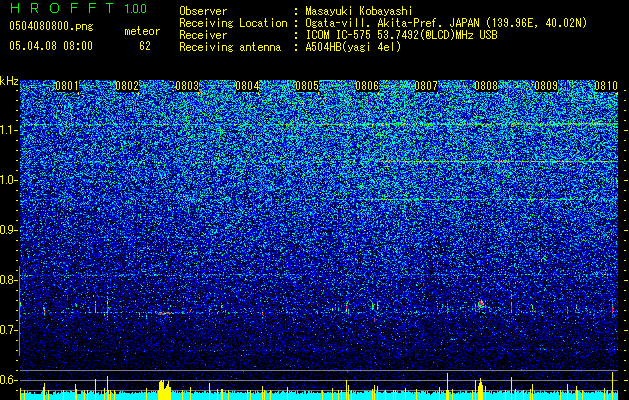Click the 1.0 frequency axis label

(8, 180)
